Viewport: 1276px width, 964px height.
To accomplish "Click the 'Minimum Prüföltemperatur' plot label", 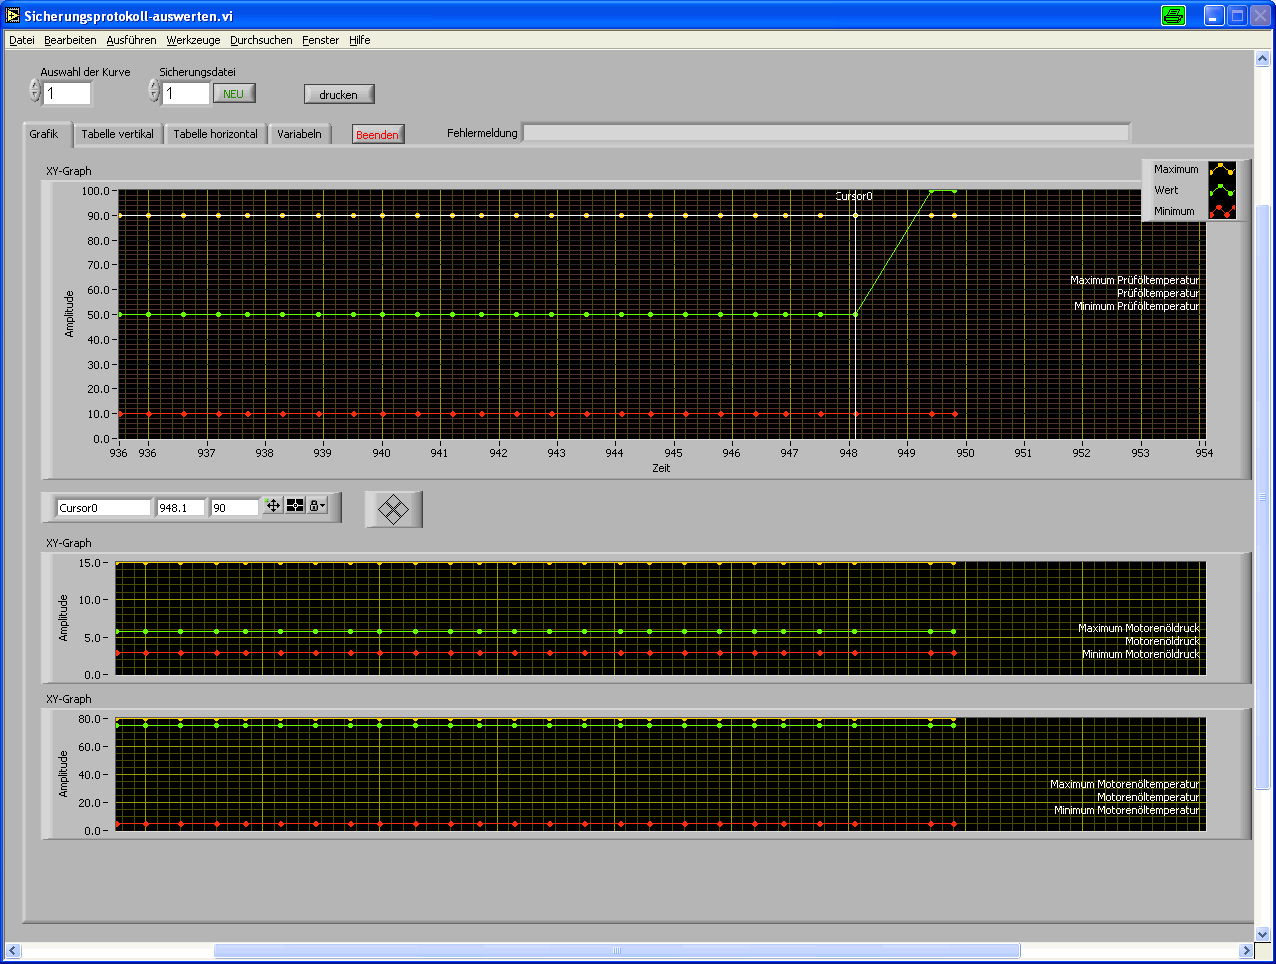I will (x=1136, y=307).
